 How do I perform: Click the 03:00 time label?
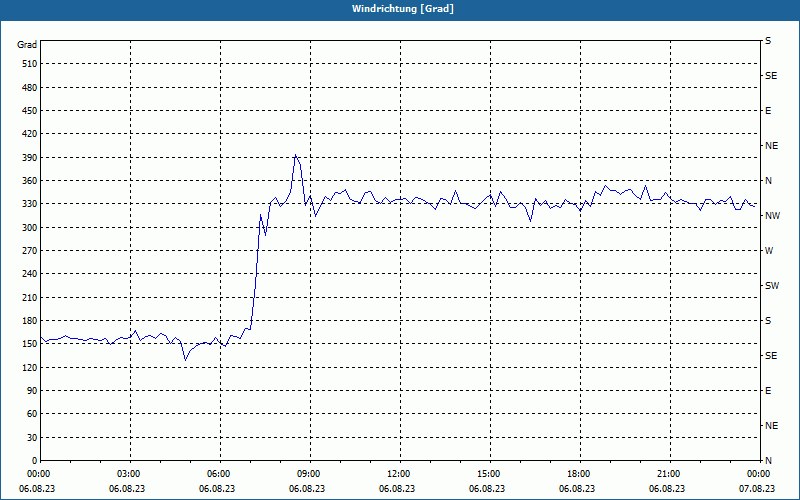(x=130, y=474)
